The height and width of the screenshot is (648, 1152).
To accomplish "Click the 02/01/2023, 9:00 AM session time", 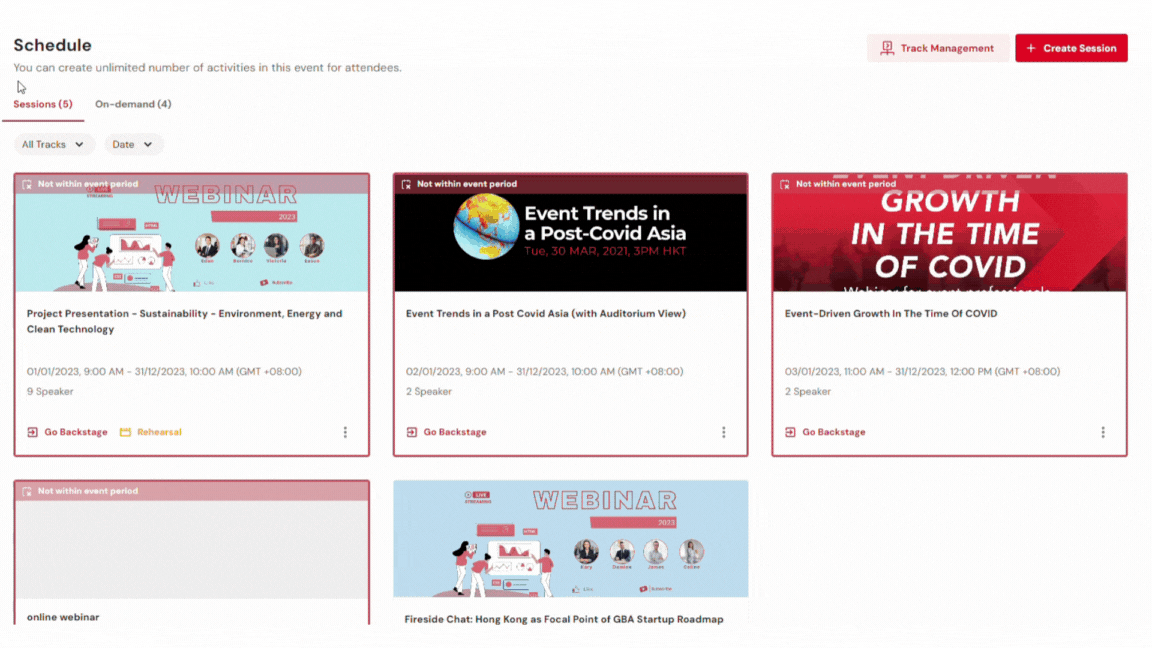I will coord(544,372).
